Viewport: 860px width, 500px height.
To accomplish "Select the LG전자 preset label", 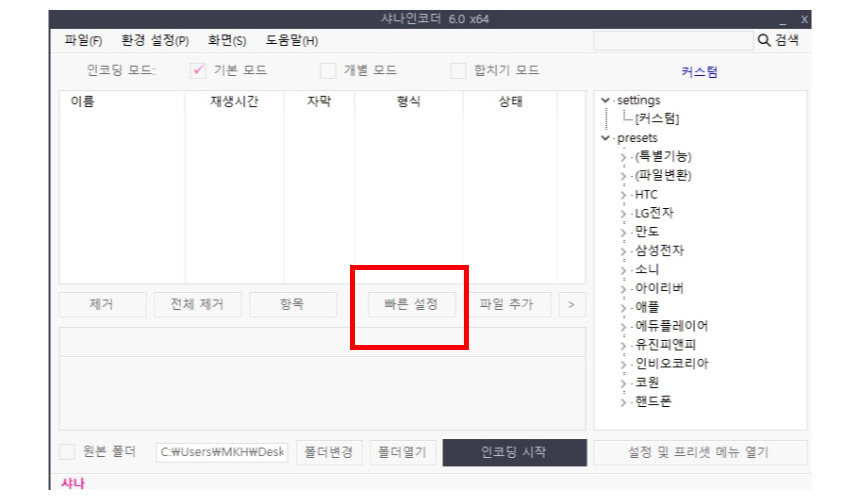I will click(654, 213).
